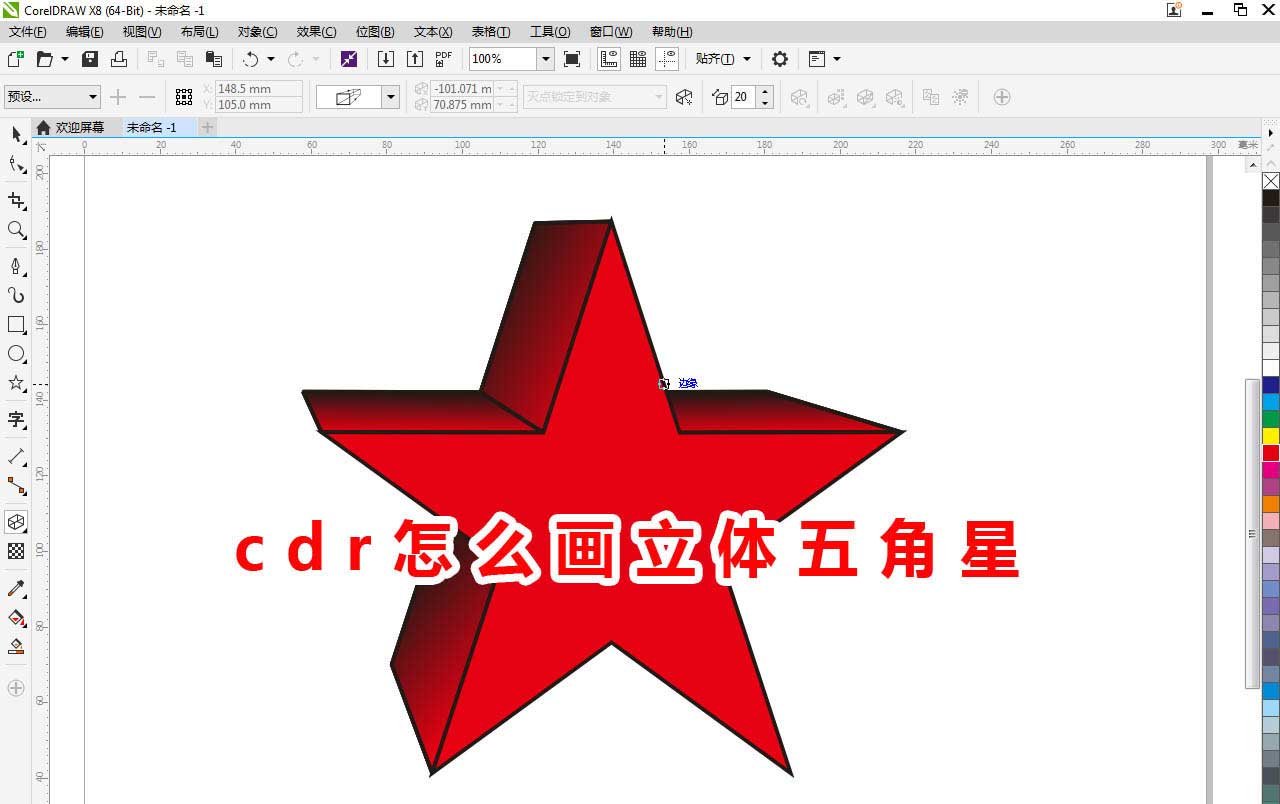Screen dimensions: 1280x804
Task: Pick the Eyedropper tool
Action: (x=16, y=588)
